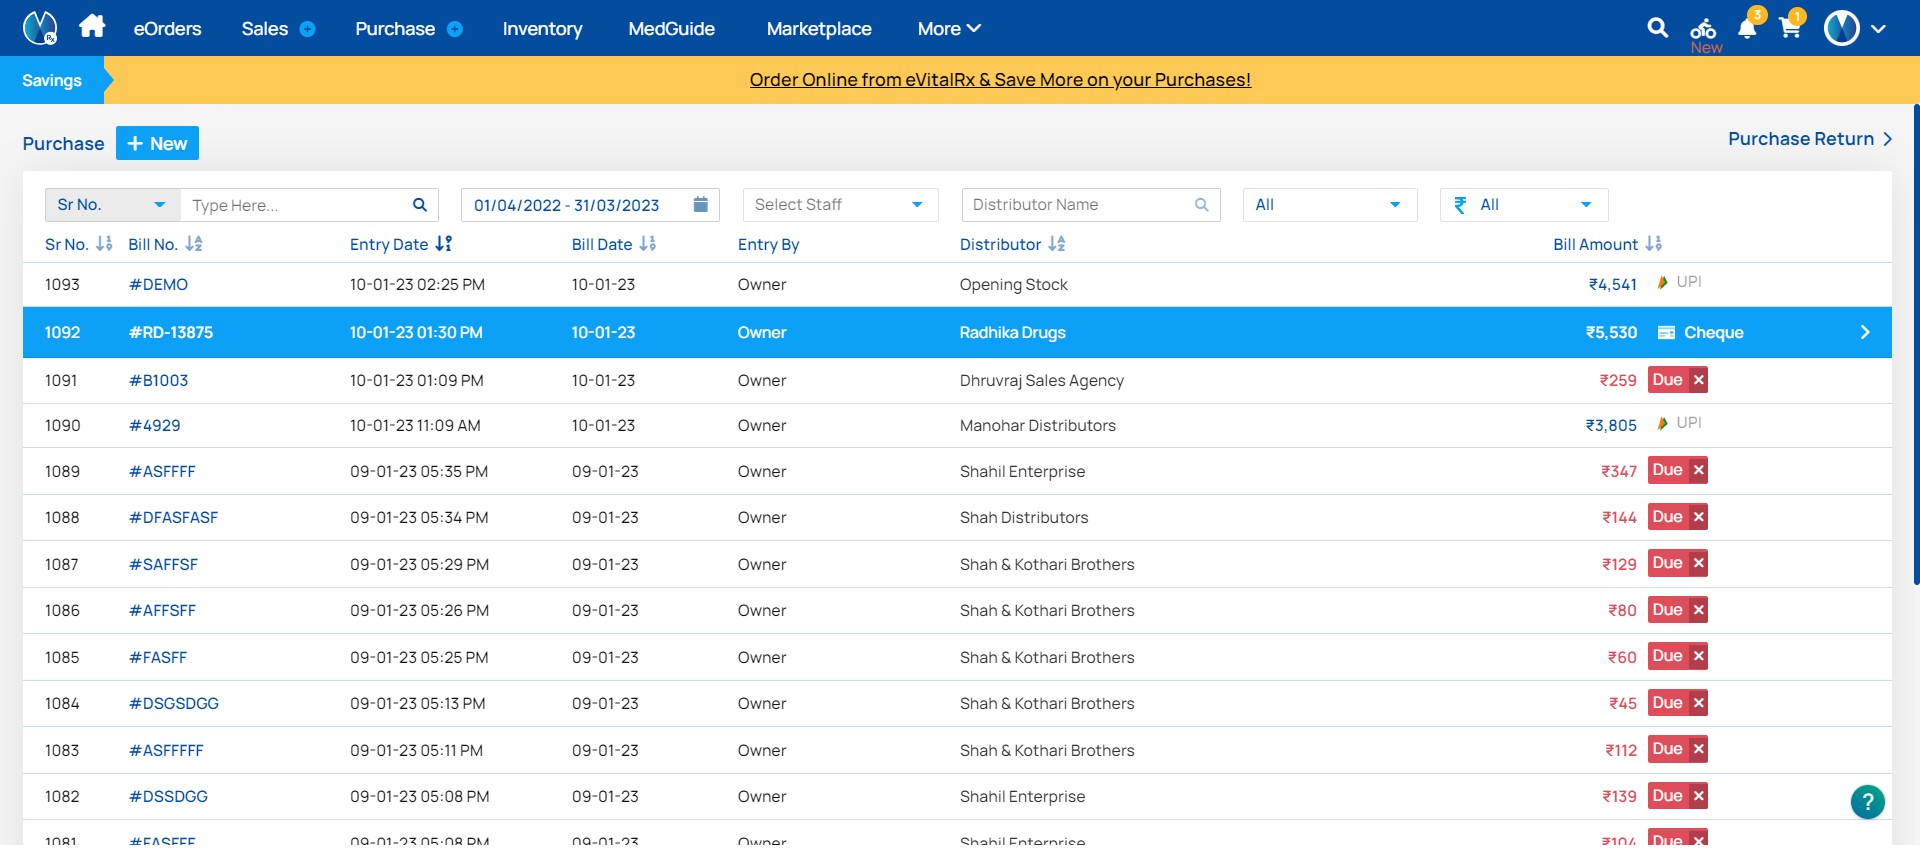Open Marketplace menu
The width and height of the screenshot is (1920, 854).
point(819,29)
